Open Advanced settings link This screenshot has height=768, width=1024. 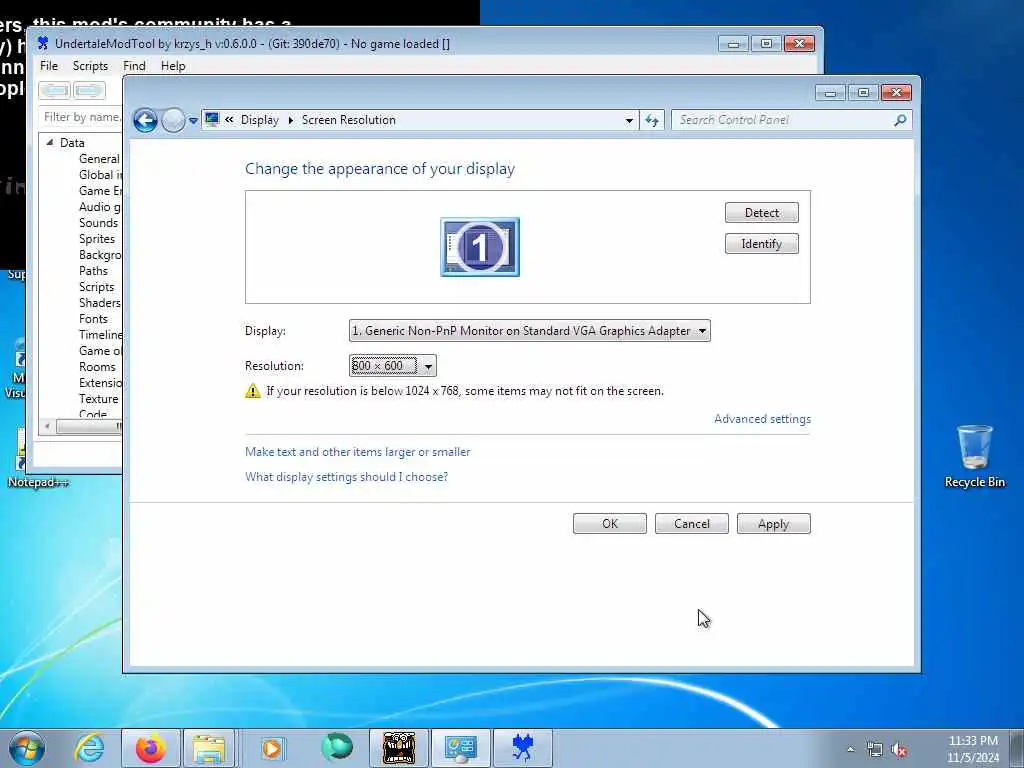762,419
